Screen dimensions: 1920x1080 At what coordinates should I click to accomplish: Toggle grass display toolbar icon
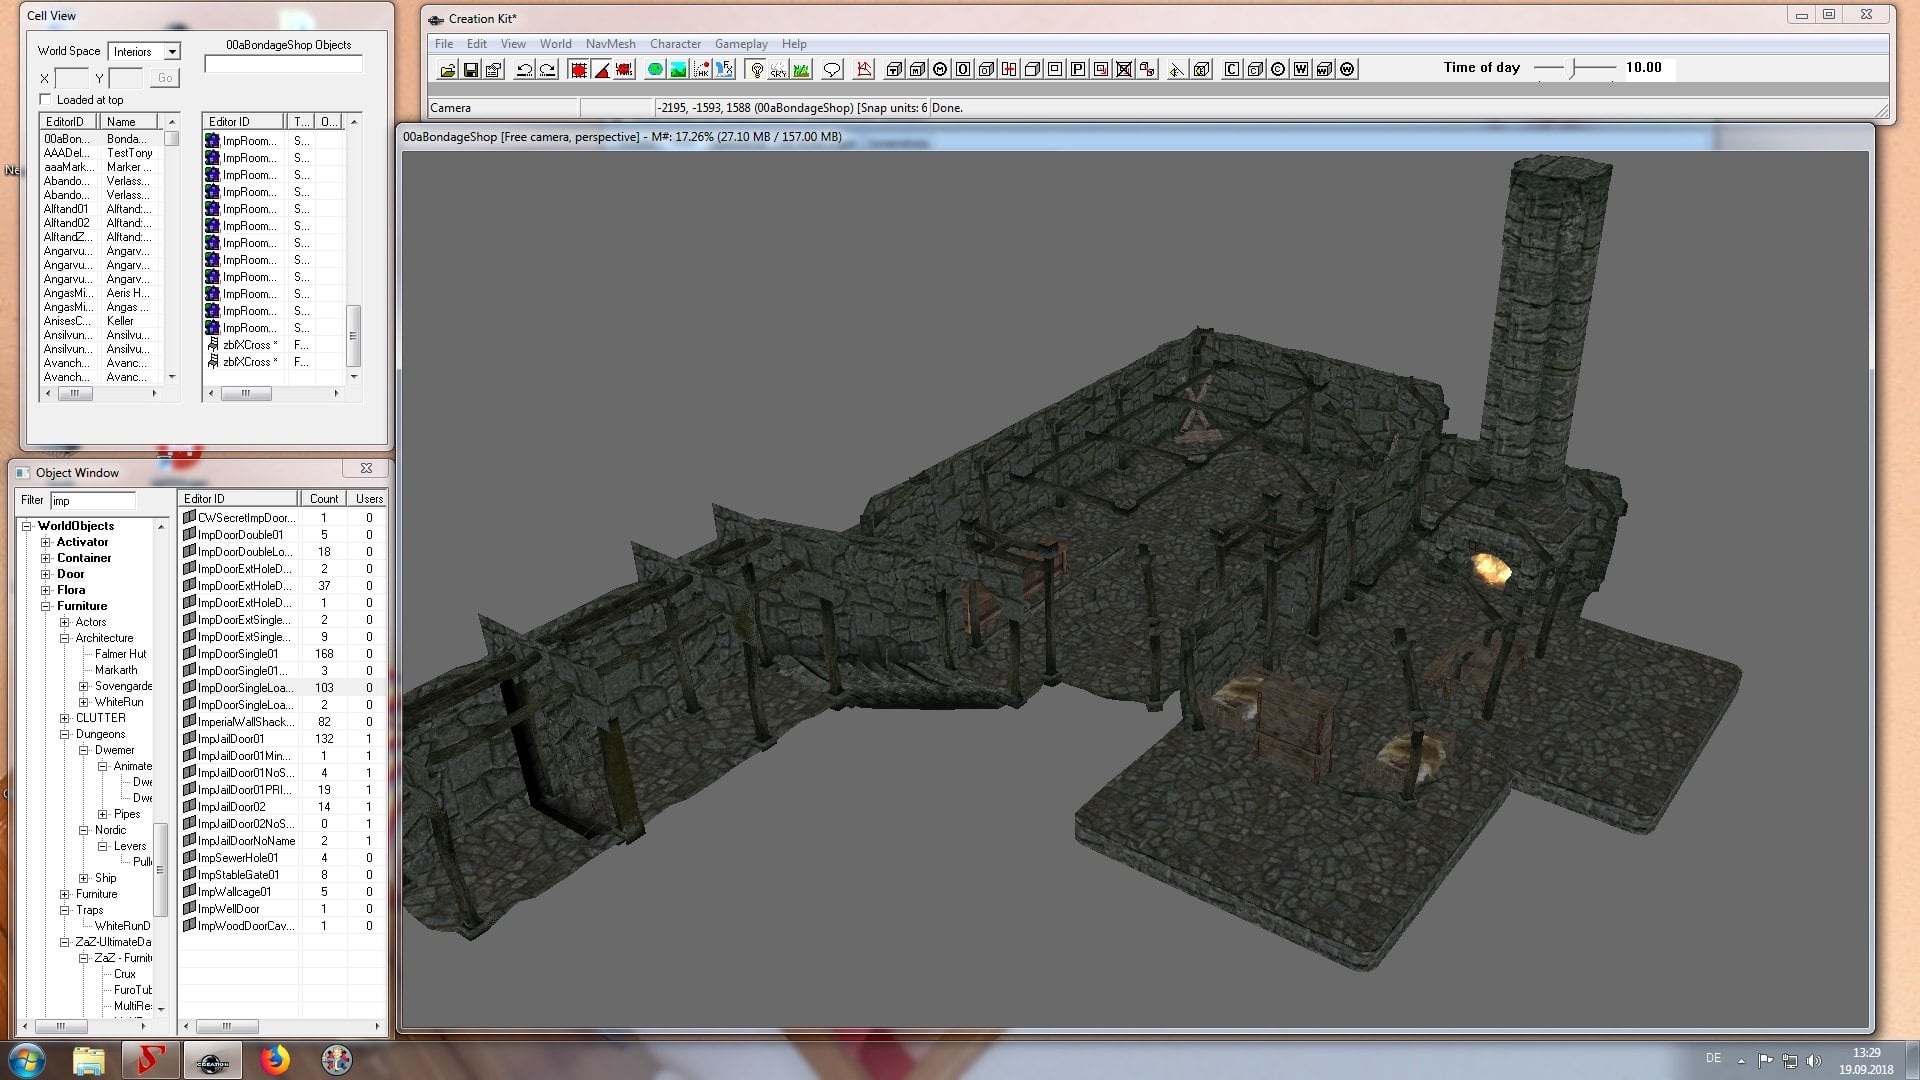pos(801,69)
